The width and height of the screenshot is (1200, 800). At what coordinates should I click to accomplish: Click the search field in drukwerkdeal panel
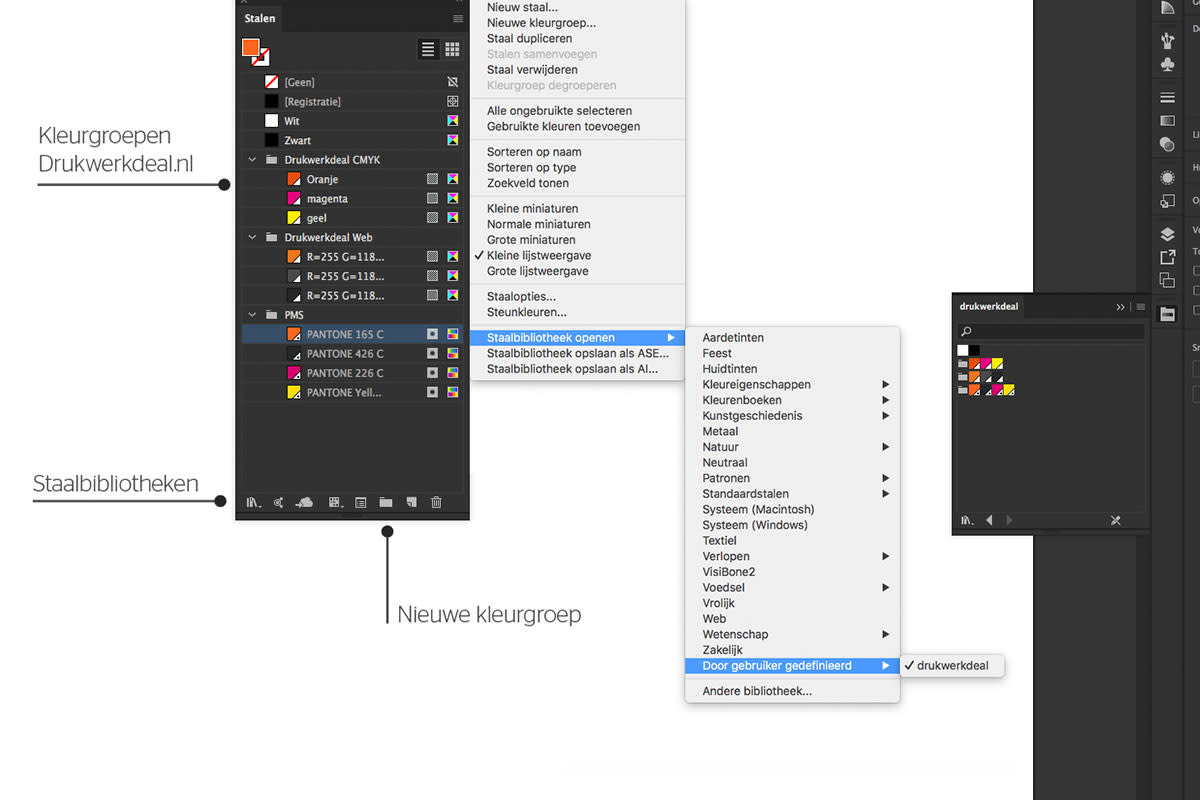click(1050, 331)
